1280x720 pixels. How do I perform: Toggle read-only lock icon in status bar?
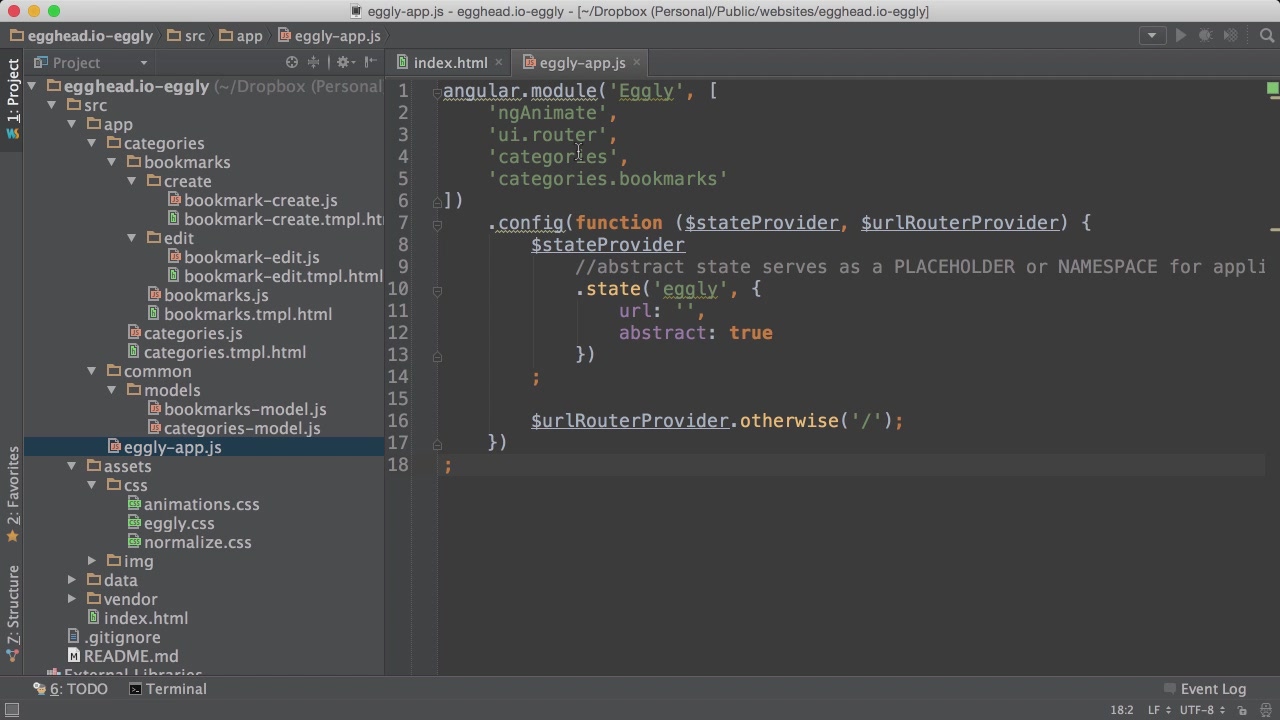click(x=1243, y=710)
